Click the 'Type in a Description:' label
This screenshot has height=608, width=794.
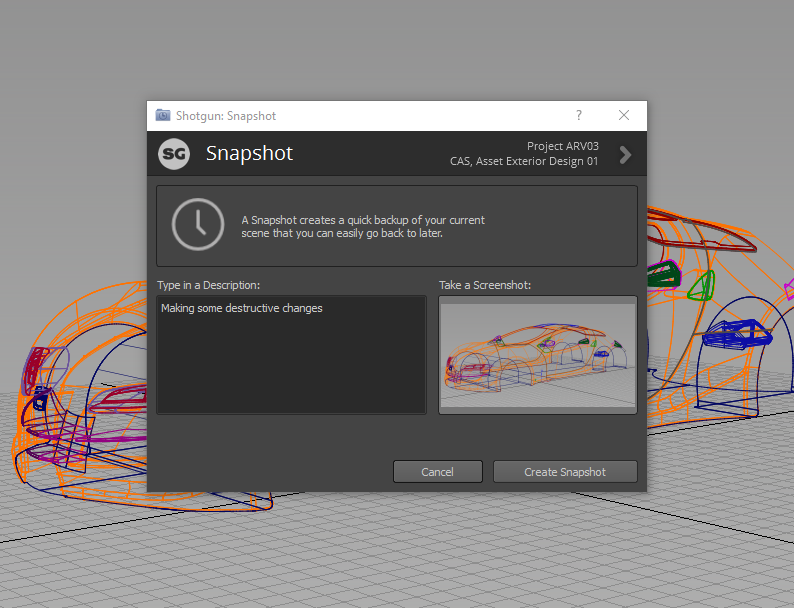click(209, 285)
